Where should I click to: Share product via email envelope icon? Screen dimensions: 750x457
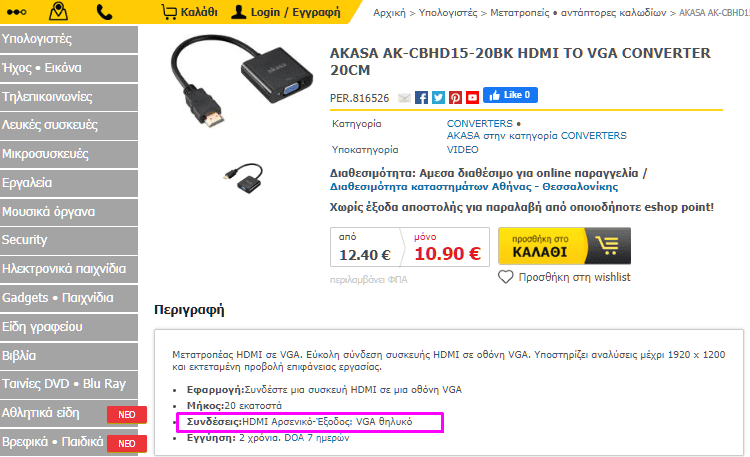tap(404, 98)
